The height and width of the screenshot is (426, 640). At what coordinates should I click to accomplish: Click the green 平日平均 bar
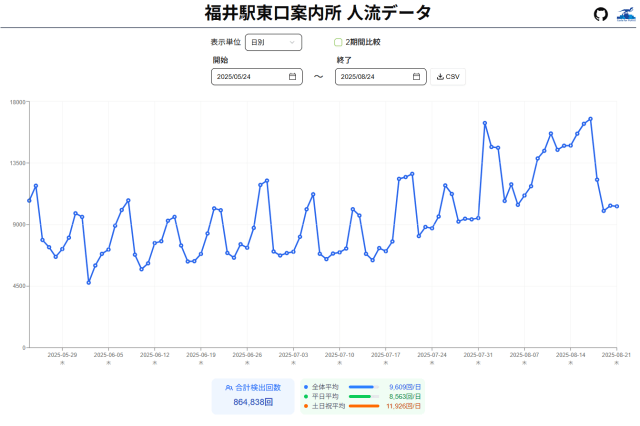(360, 396)
